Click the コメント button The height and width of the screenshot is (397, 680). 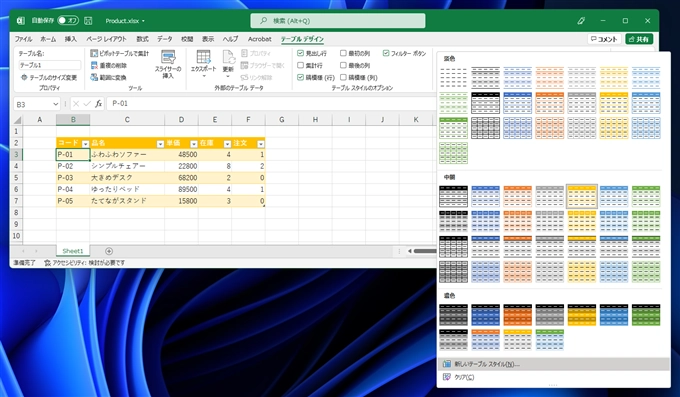605,39
